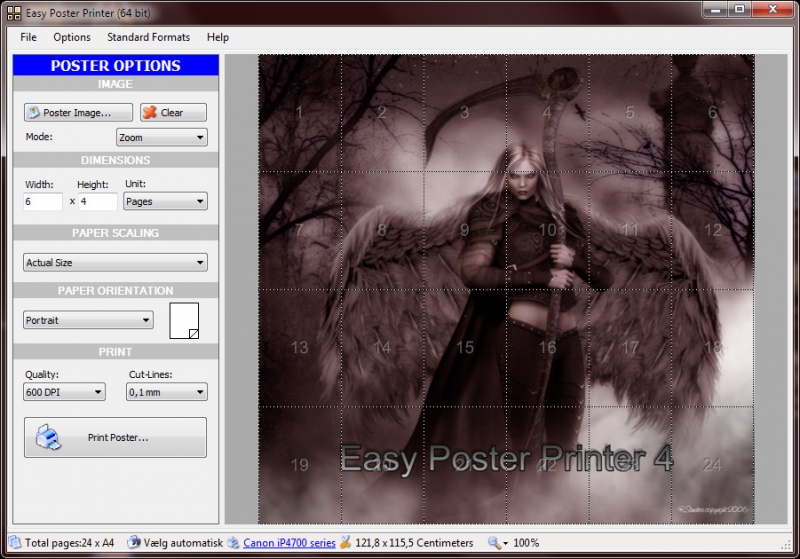Expand the Quality dropdown showing 600 DPI
Image resolution: width=800 pixels, height=559 pixels.
(64, 392)
